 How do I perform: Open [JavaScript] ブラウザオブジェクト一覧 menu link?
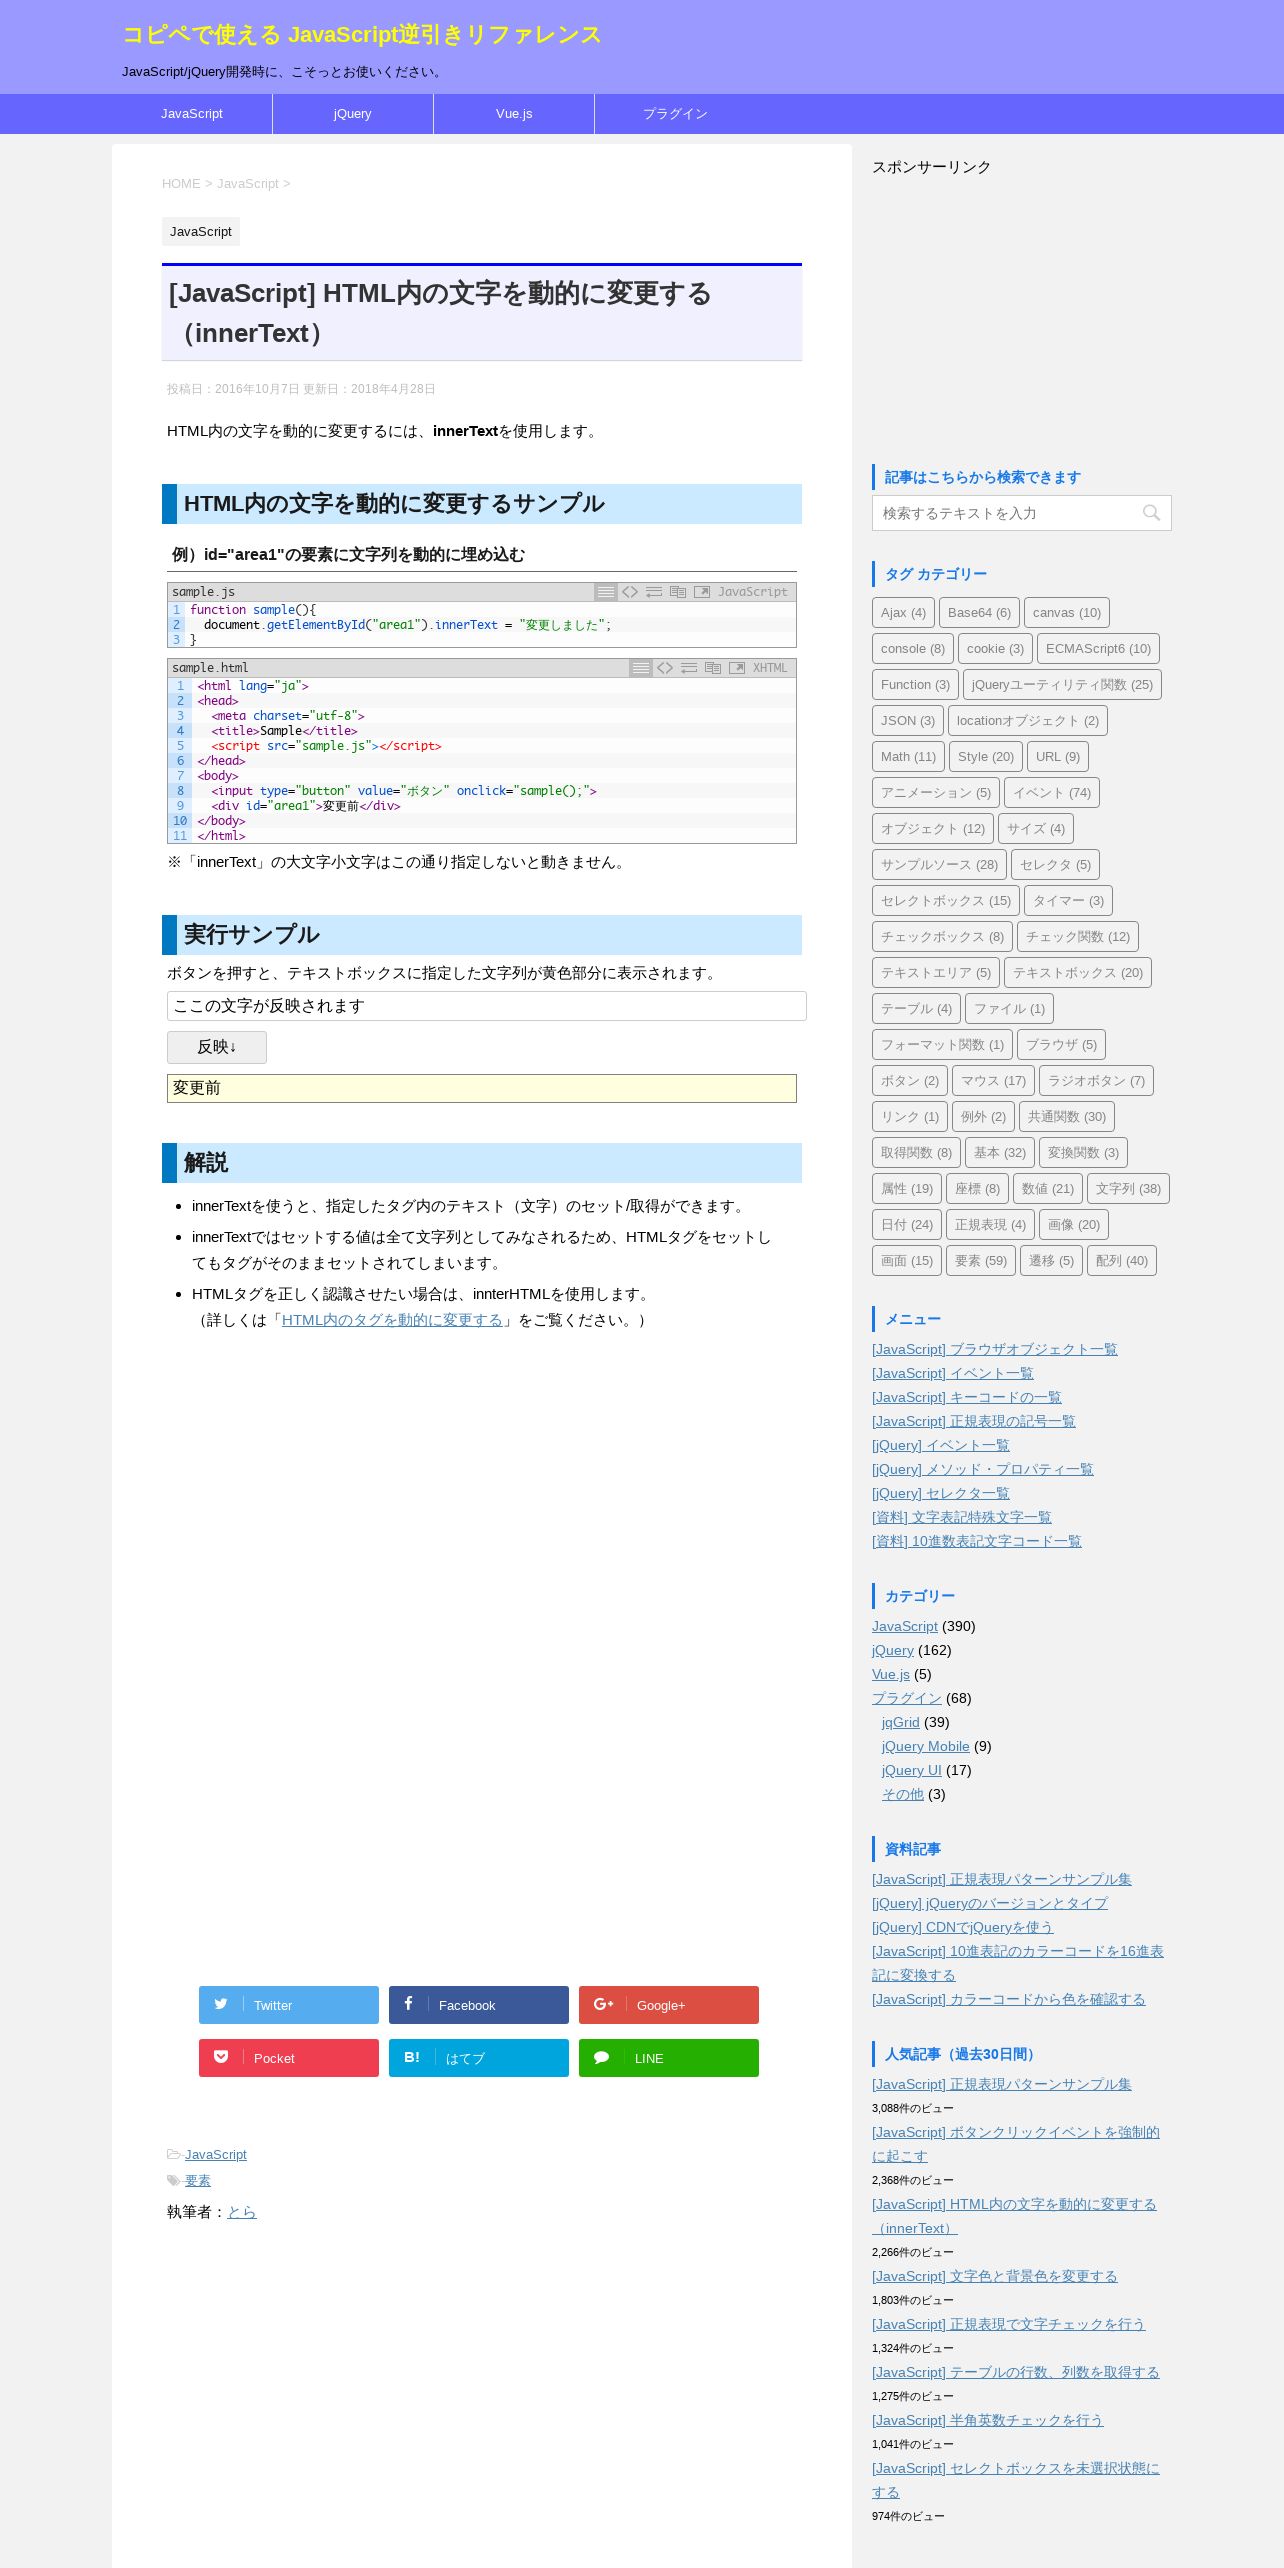point(995,1350)
